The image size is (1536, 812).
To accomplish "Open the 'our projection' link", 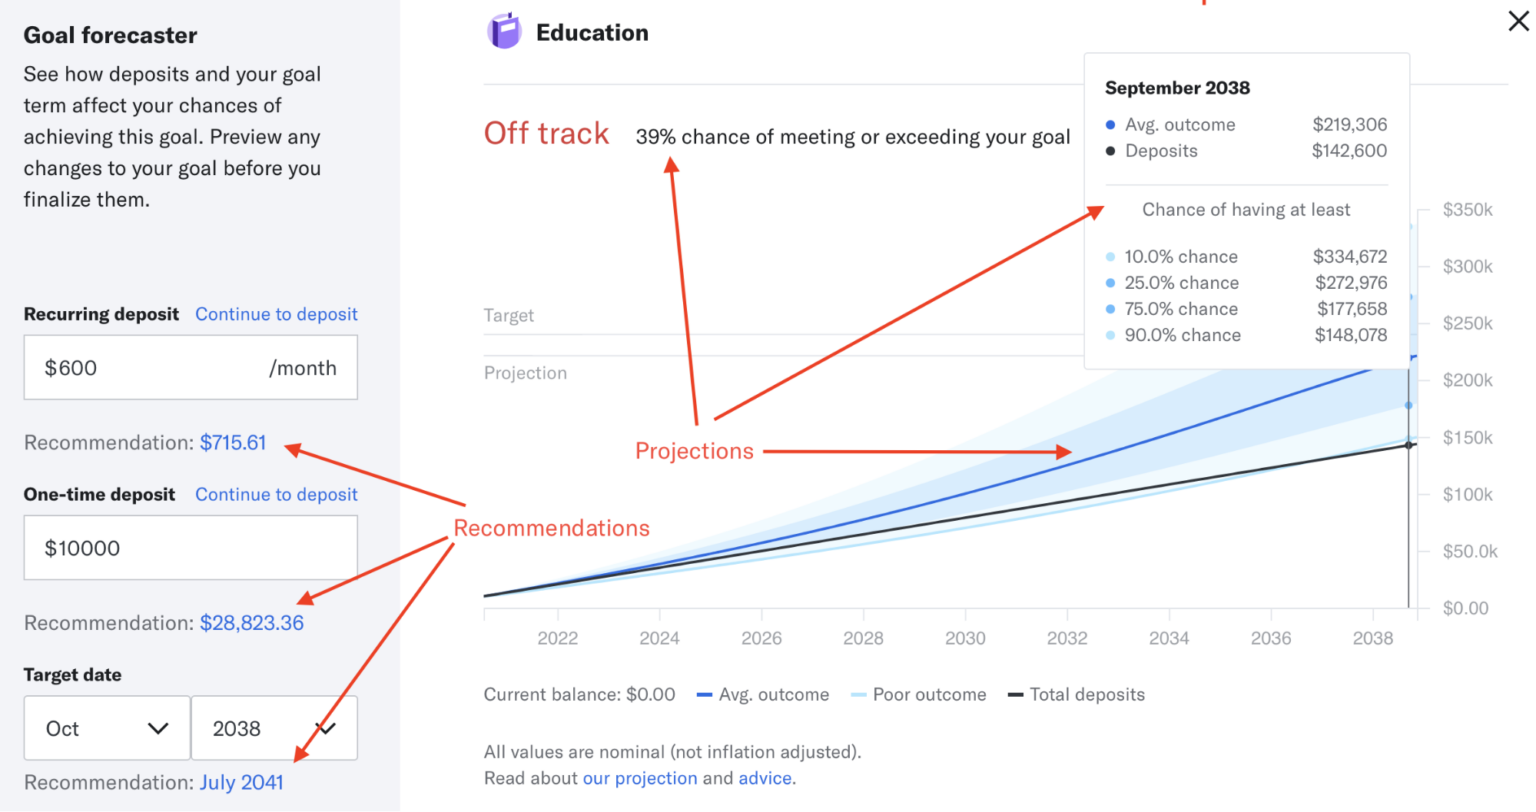I will (x=640, y=778).
